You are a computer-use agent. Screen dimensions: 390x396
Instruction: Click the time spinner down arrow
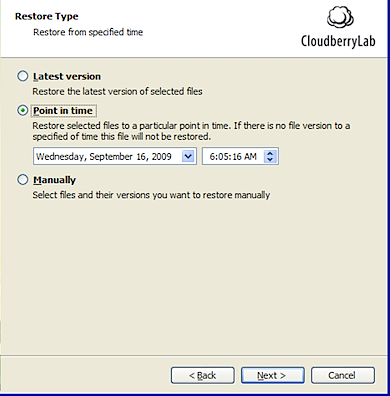270,160
